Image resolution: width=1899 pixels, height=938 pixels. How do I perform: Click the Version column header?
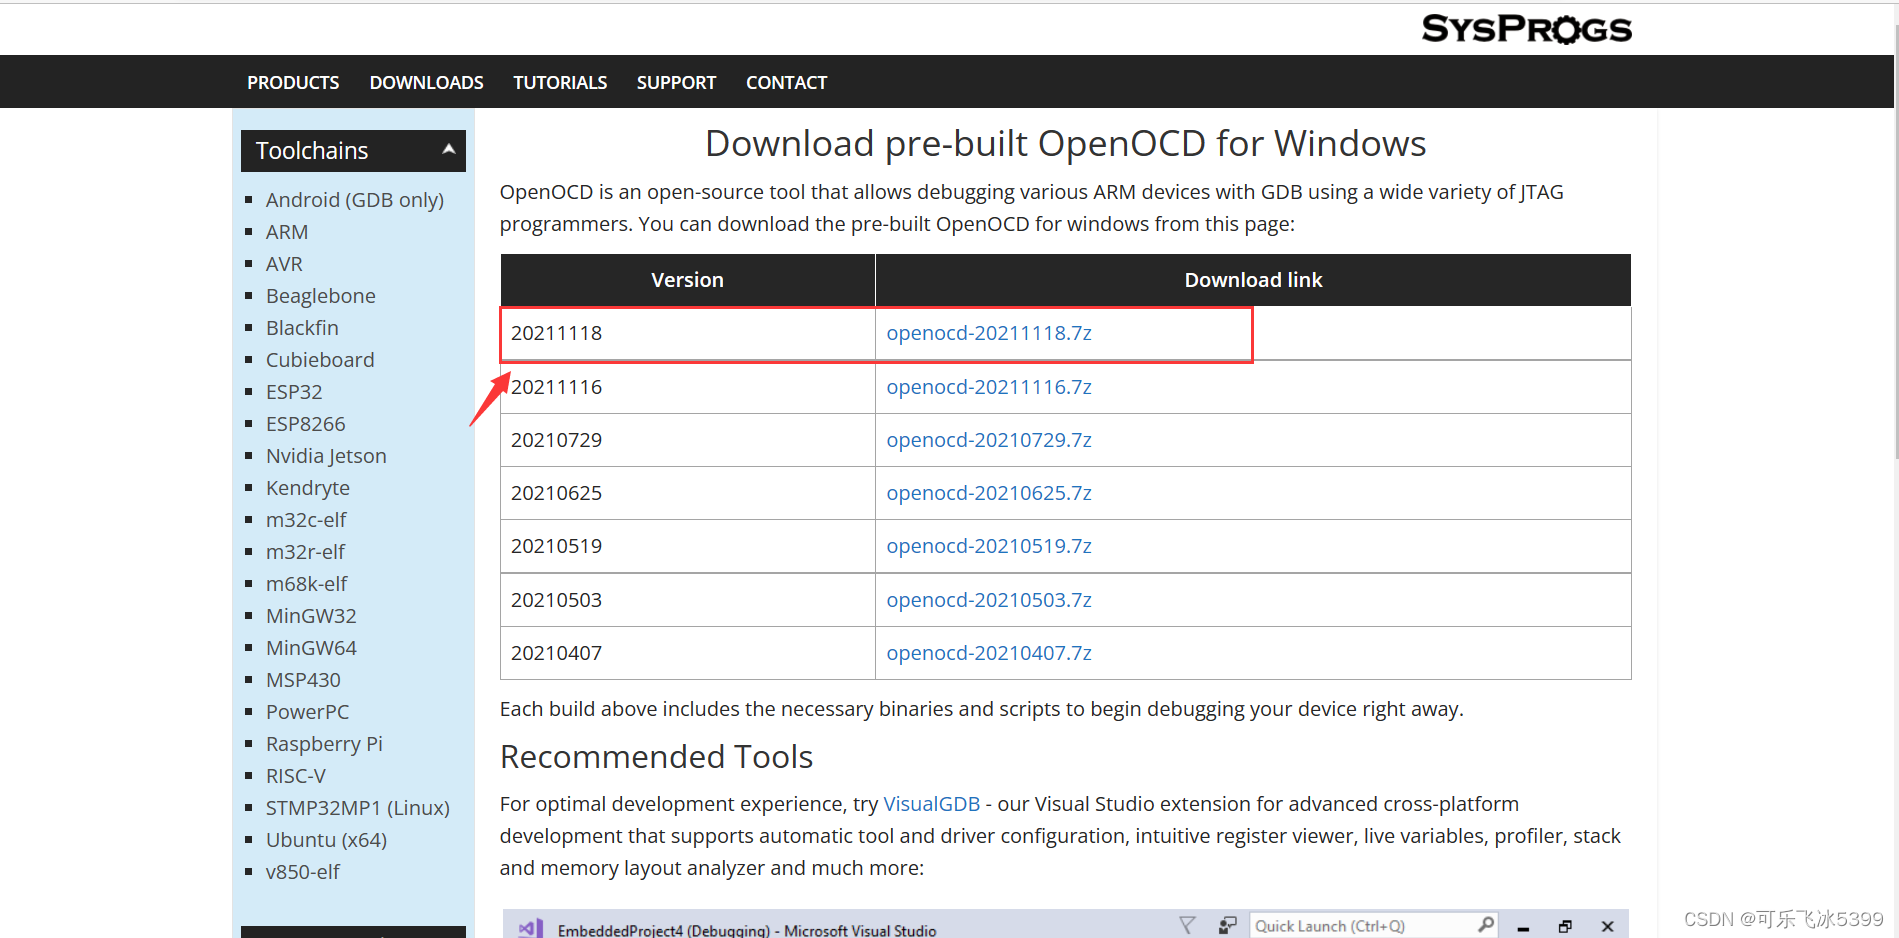(x=688, y=280)
